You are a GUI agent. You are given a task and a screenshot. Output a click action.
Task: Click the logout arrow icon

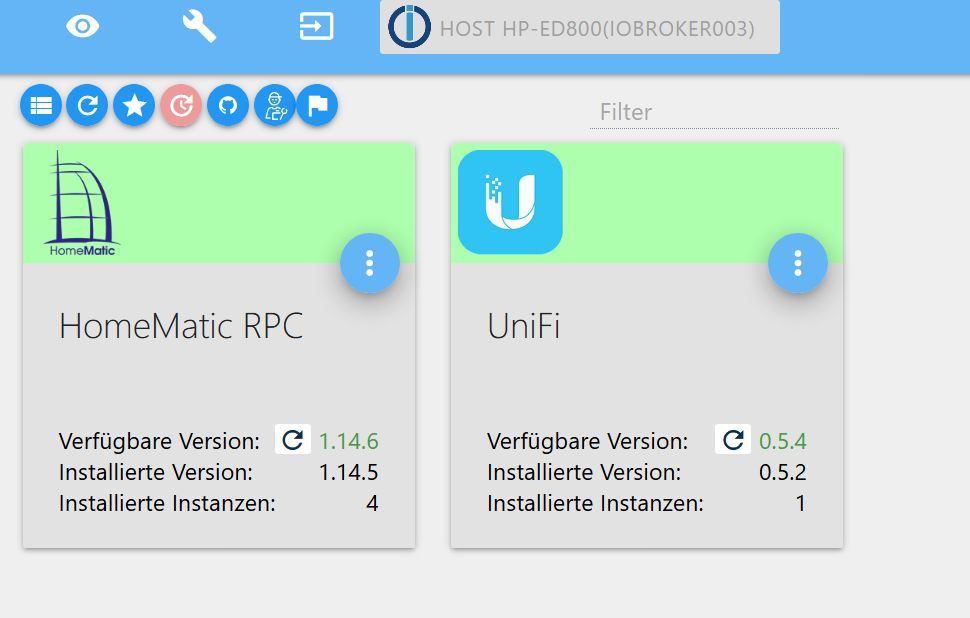[x=316, y=27]
